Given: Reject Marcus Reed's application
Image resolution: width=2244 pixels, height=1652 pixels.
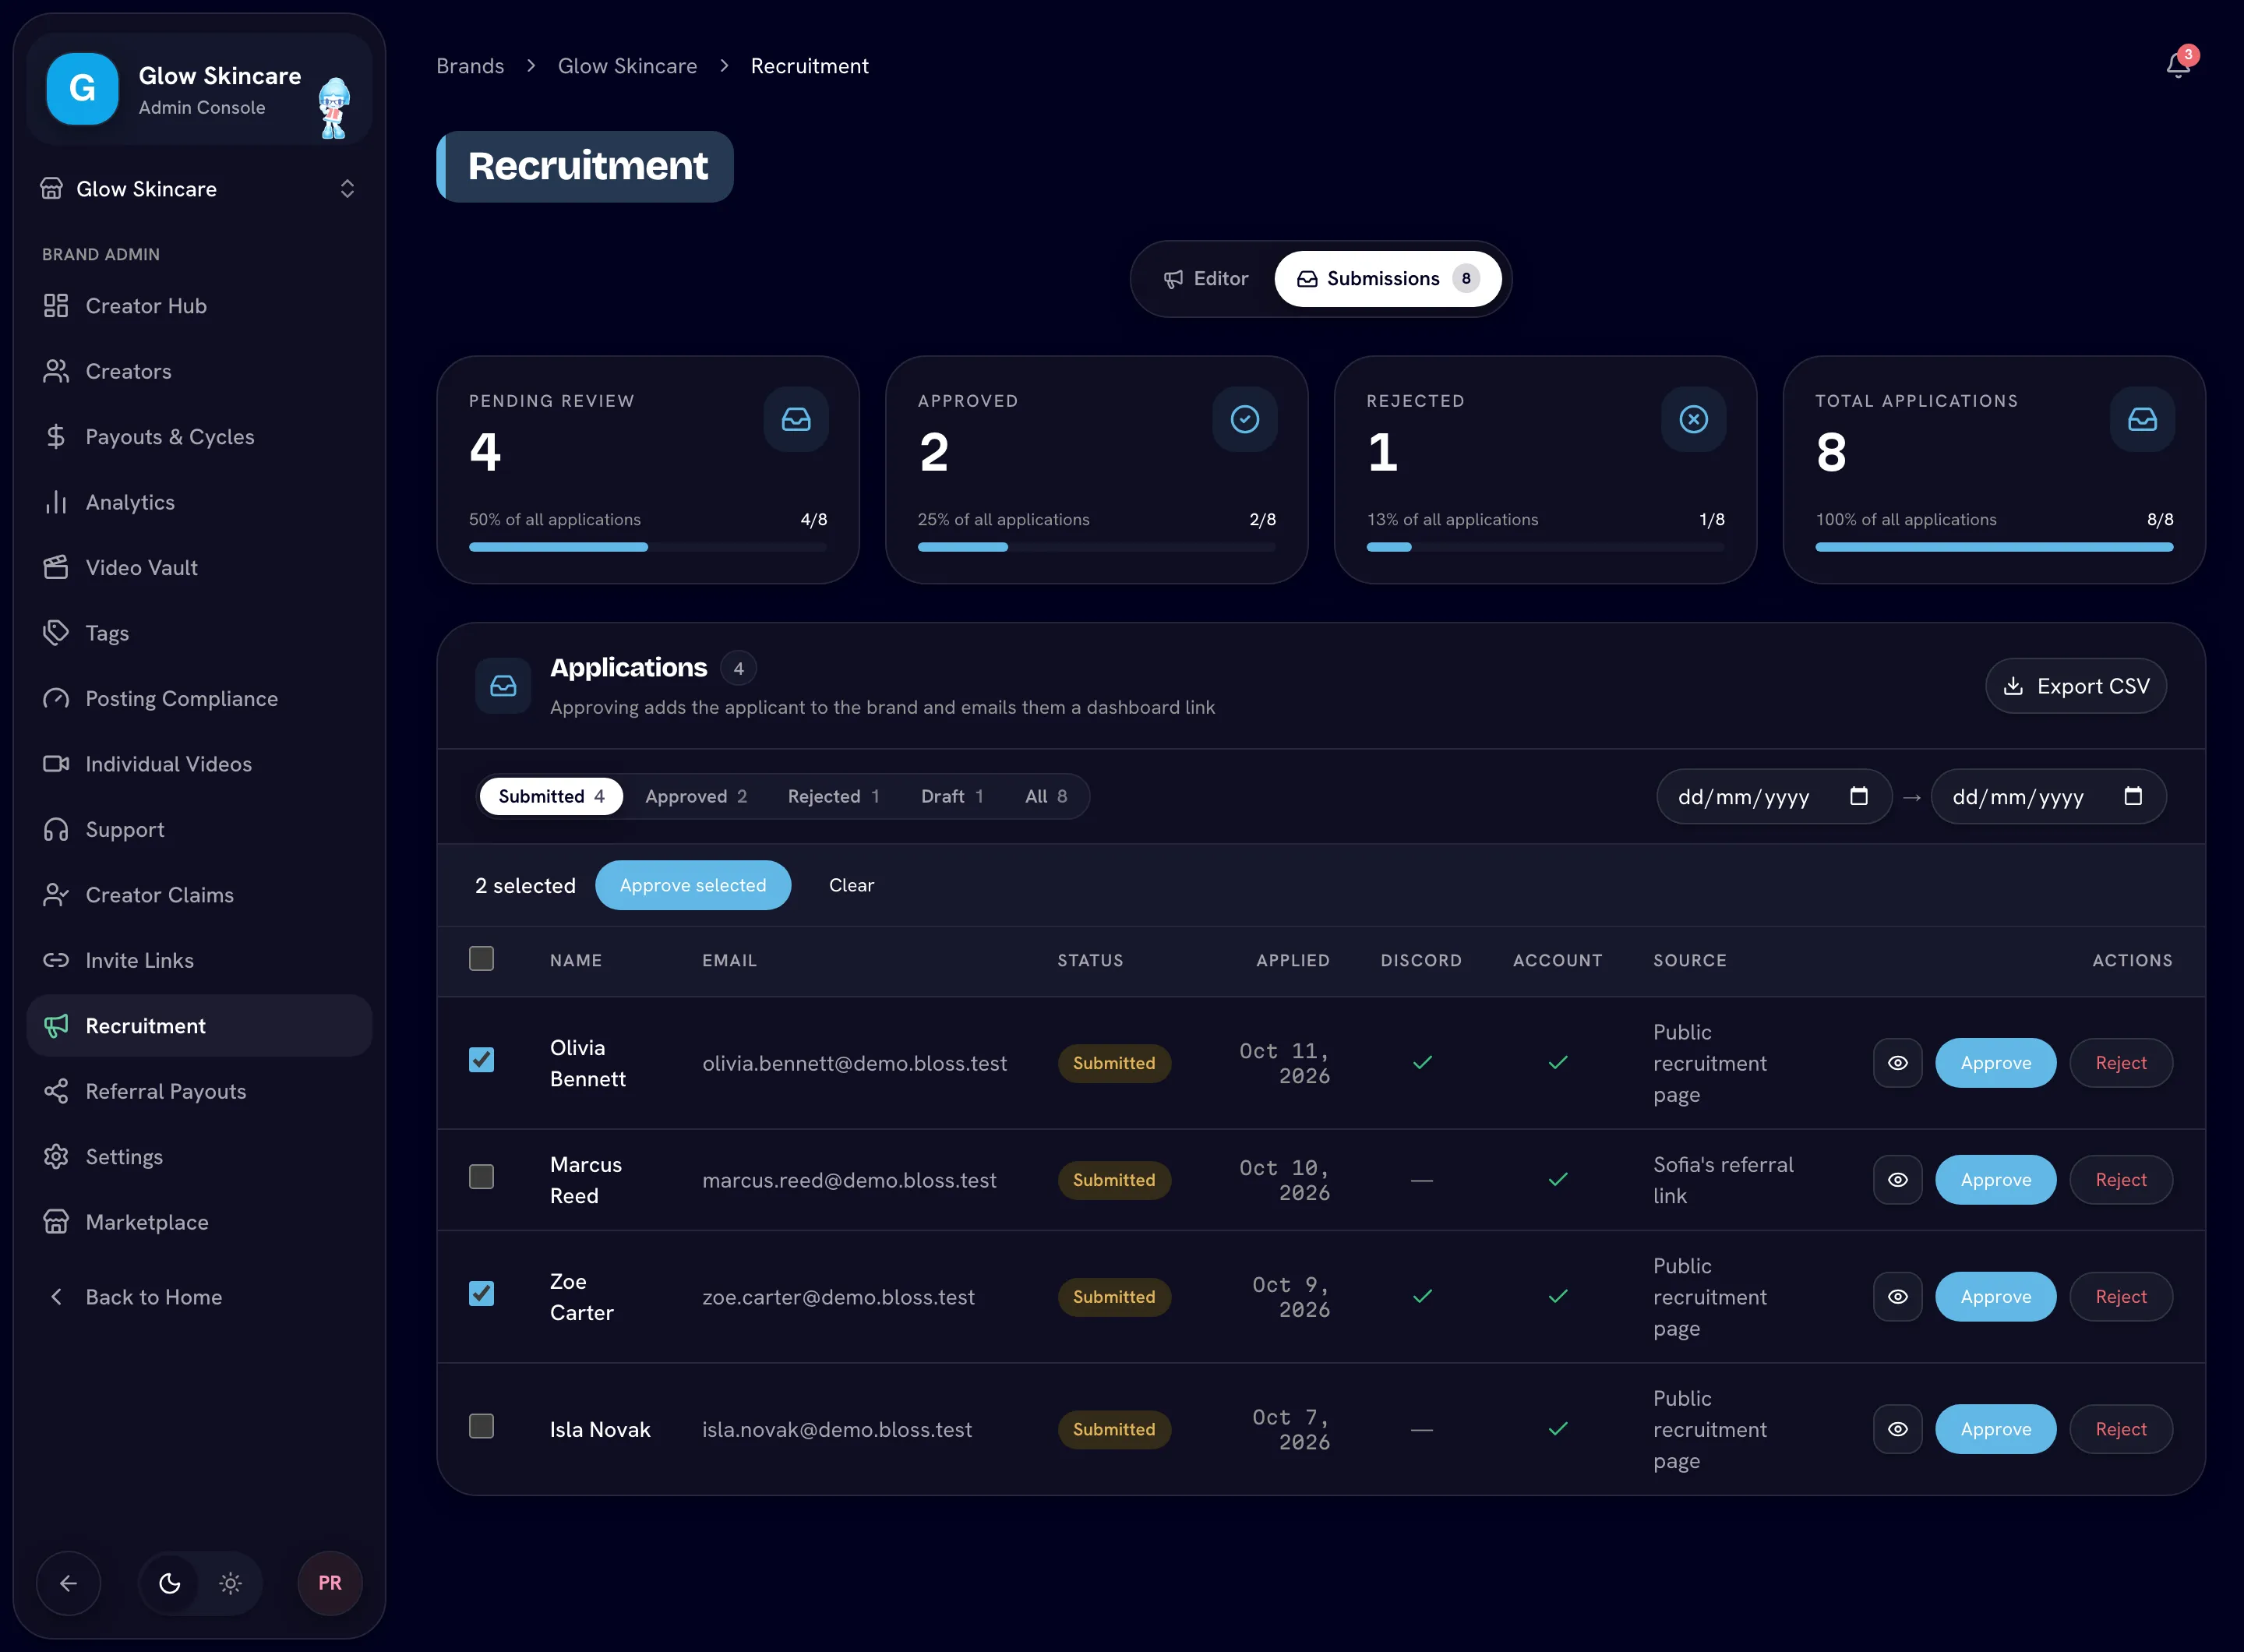Looking at the screenshot, I should (2120, 1180).
